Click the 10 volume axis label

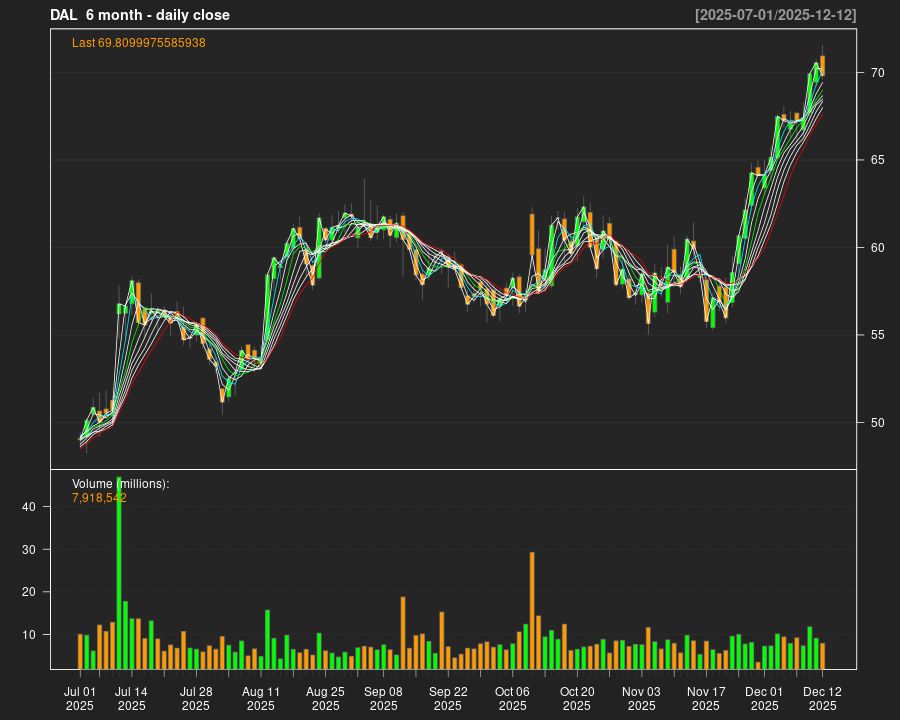(x=29, y=635)
